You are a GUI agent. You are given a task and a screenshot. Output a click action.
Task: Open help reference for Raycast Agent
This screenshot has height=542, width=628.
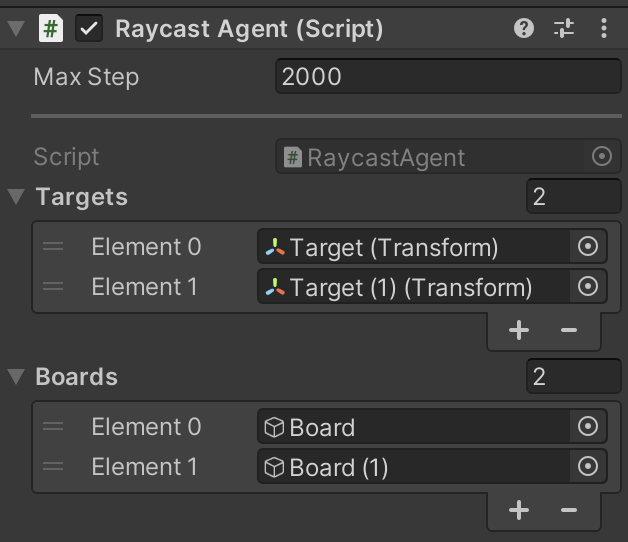pos(523,28)
